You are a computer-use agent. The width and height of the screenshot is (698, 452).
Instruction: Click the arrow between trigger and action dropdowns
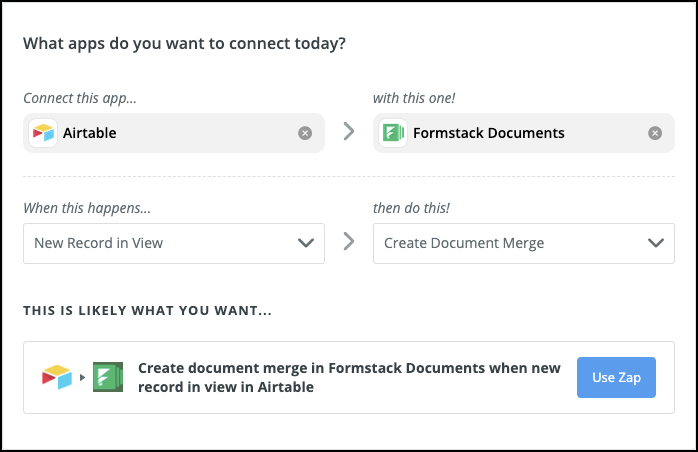point(349,242)
